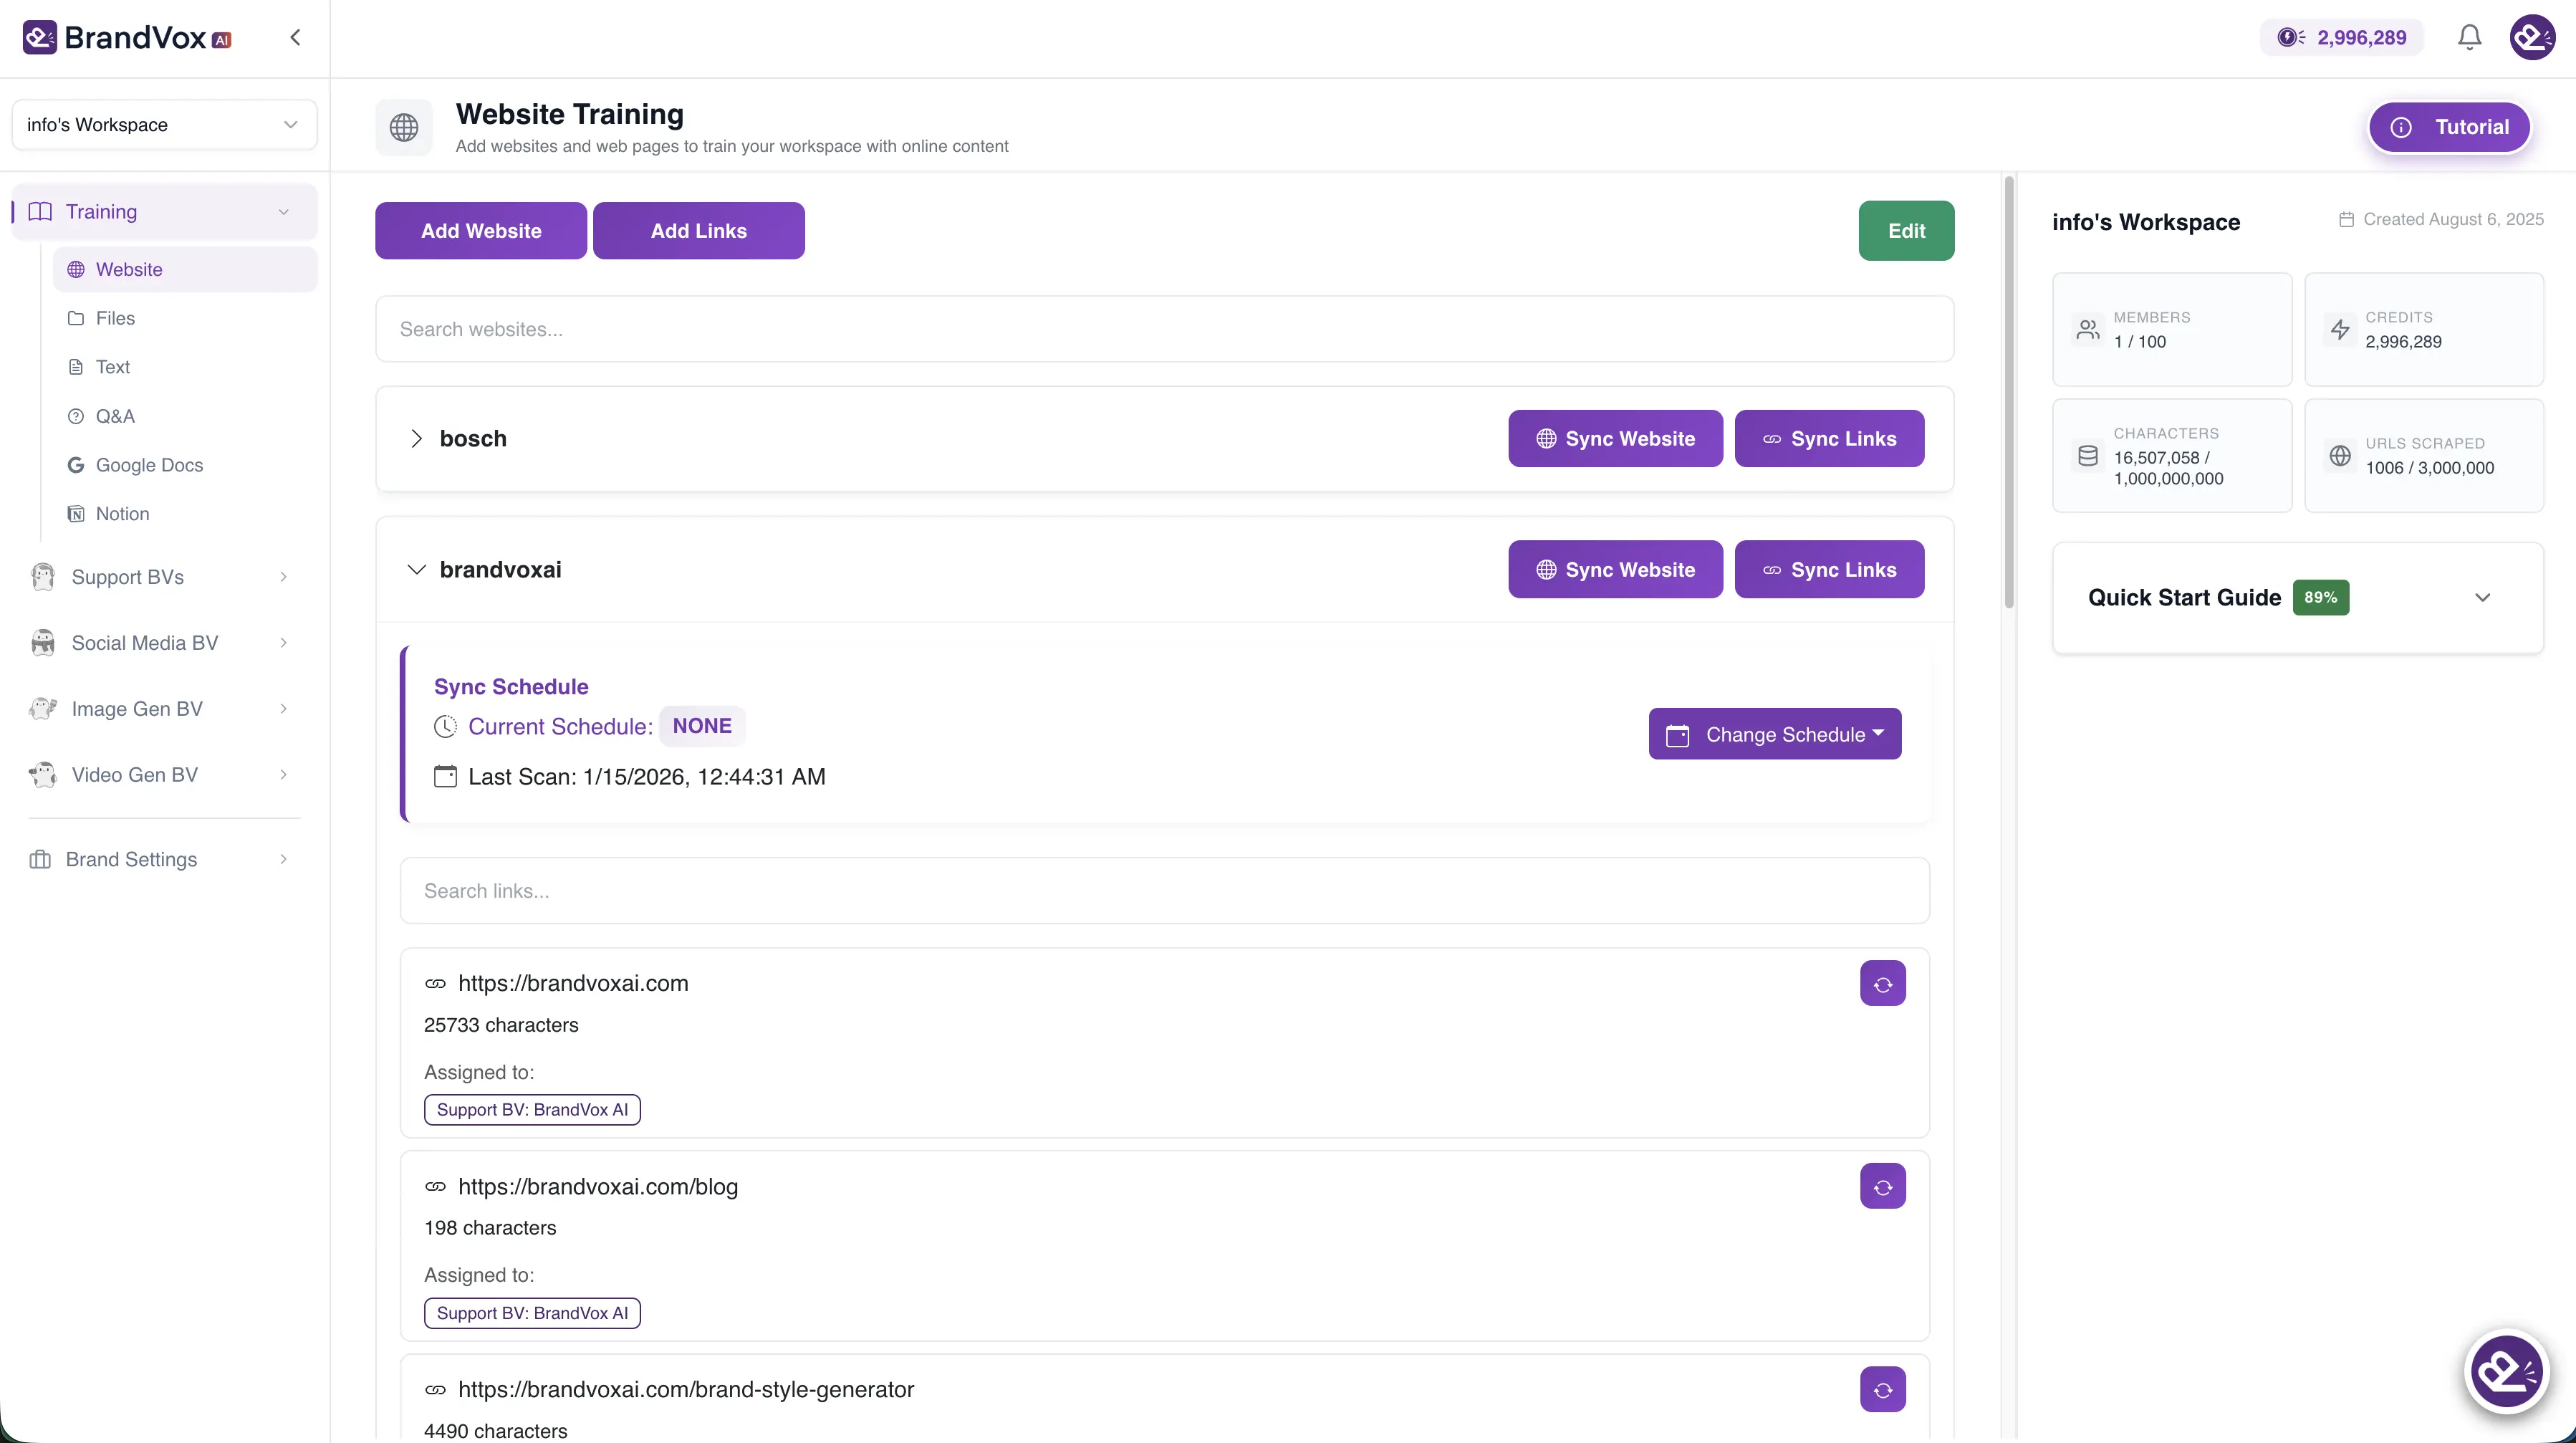Click the Files folder icon

coord(76,318)
